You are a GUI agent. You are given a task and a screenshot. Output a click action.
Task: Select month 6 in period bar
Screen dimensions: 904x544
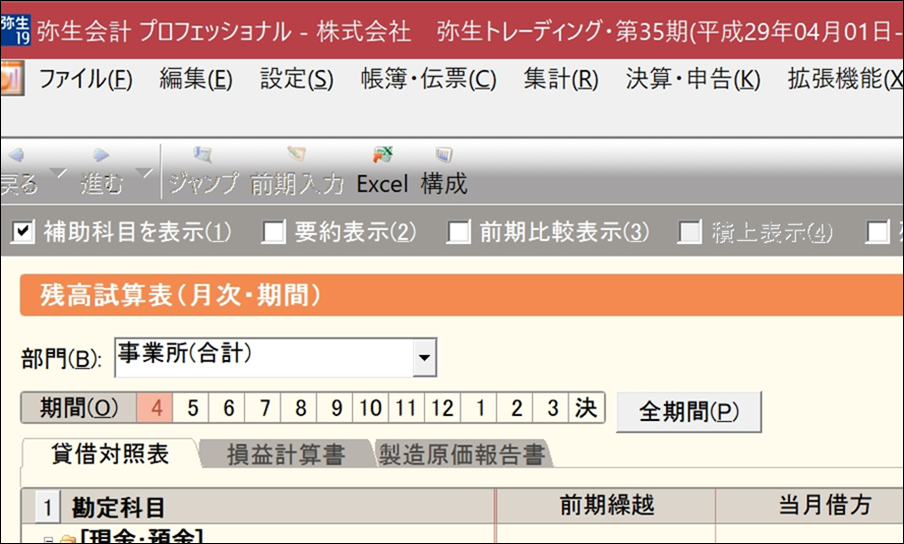pyautogui.click(x=227, y=408)
